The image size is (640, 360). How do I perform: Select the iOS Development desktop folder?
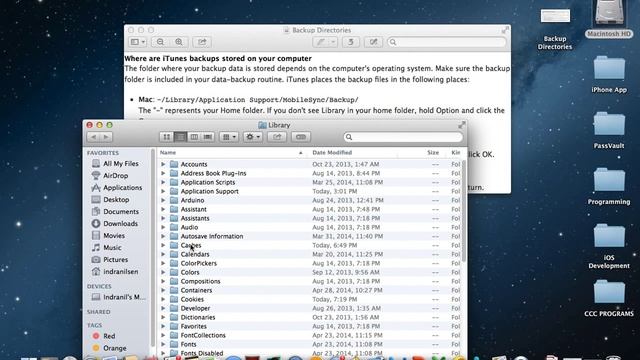(609, 246)
